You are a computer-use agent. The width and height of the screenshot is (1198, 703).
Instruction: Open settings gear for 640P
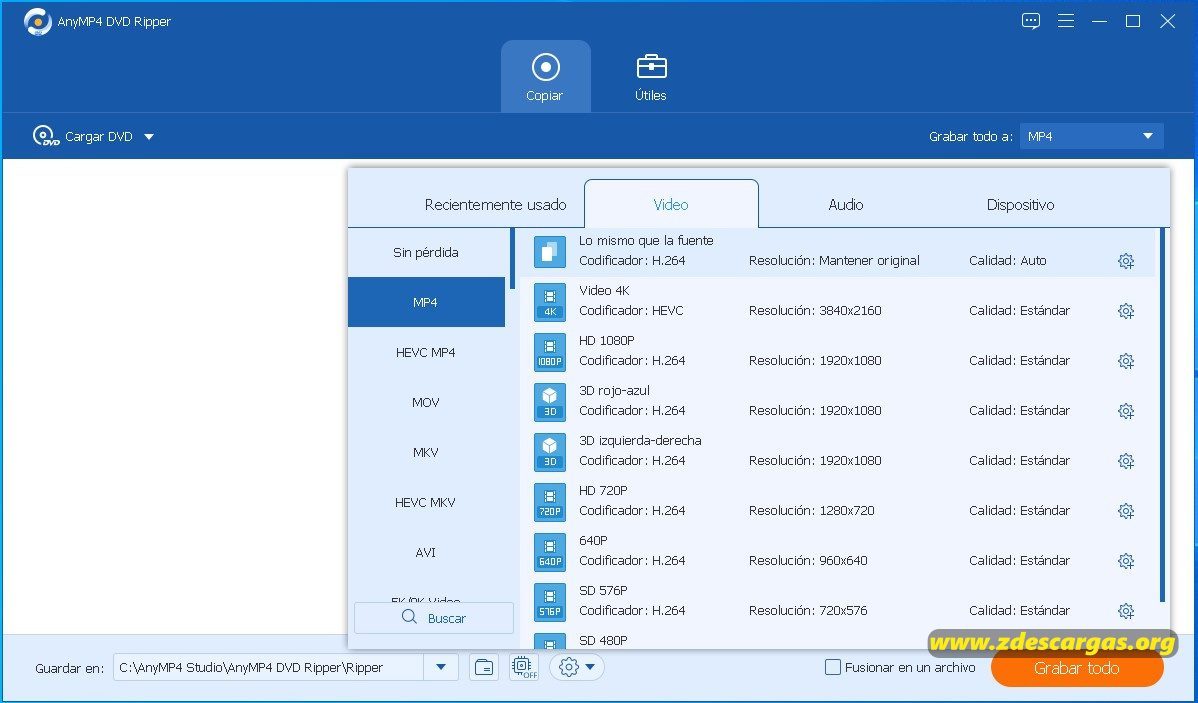1125,561
